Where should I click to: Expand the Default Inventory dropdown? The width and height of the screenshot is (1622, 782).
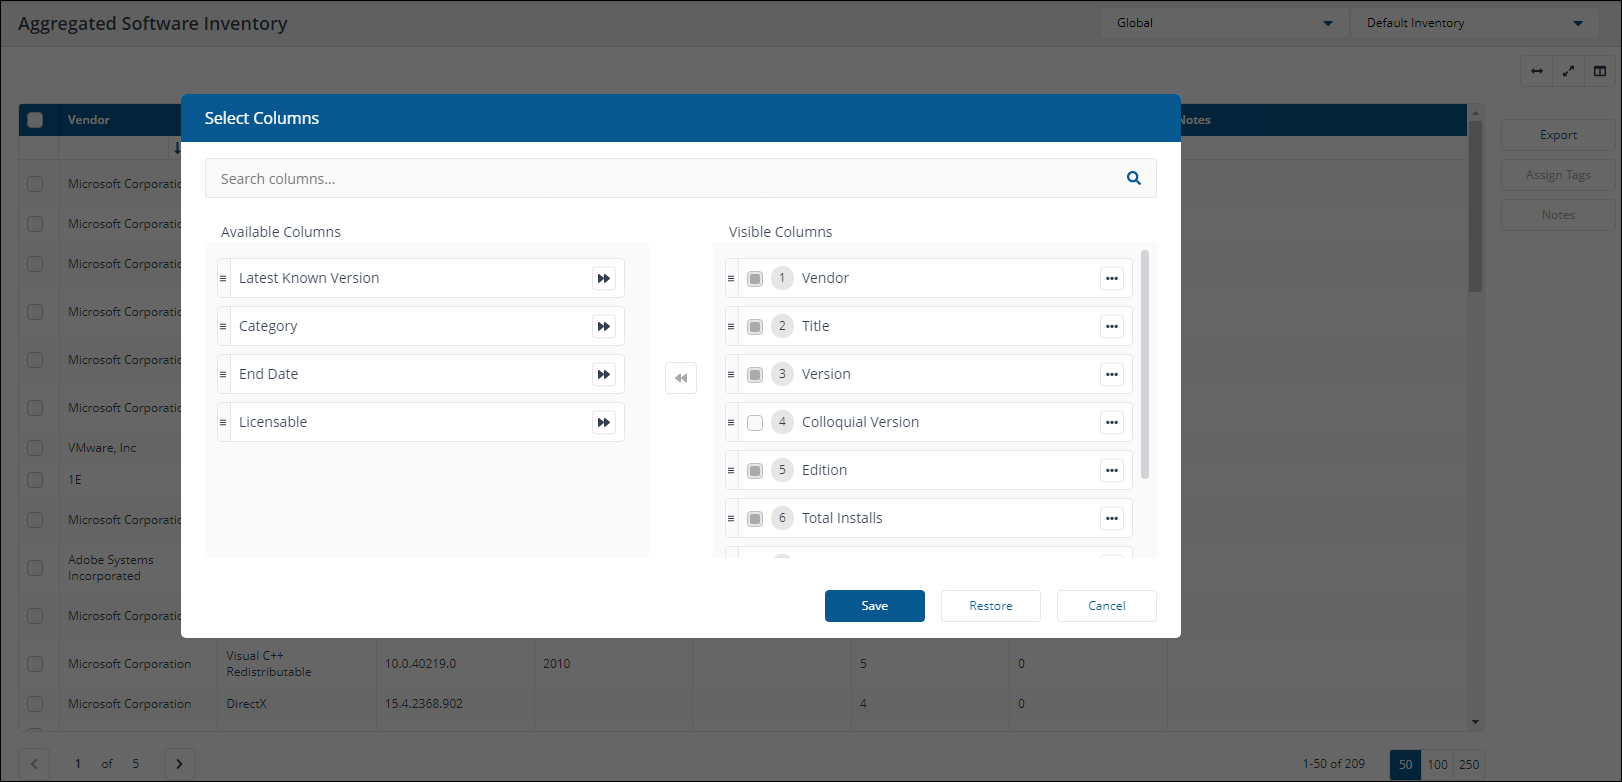point(1474,23)
